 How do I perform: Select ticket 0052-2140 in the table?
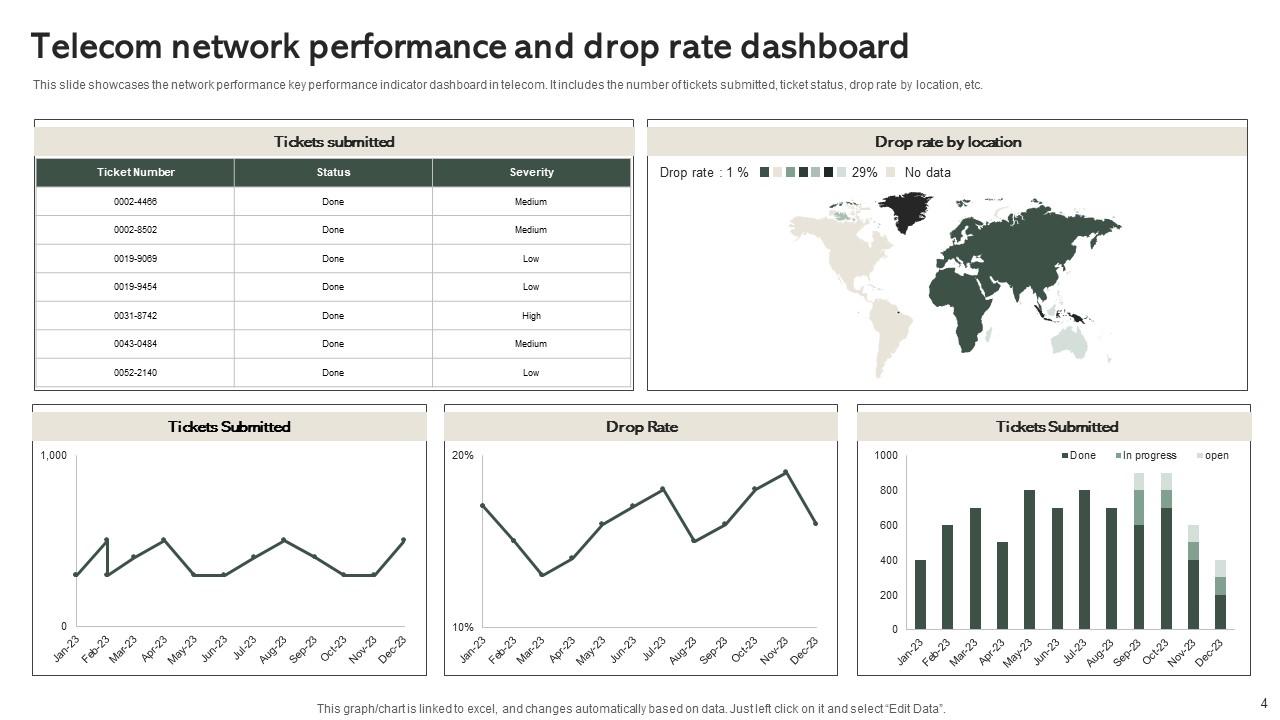pos(135,373)
